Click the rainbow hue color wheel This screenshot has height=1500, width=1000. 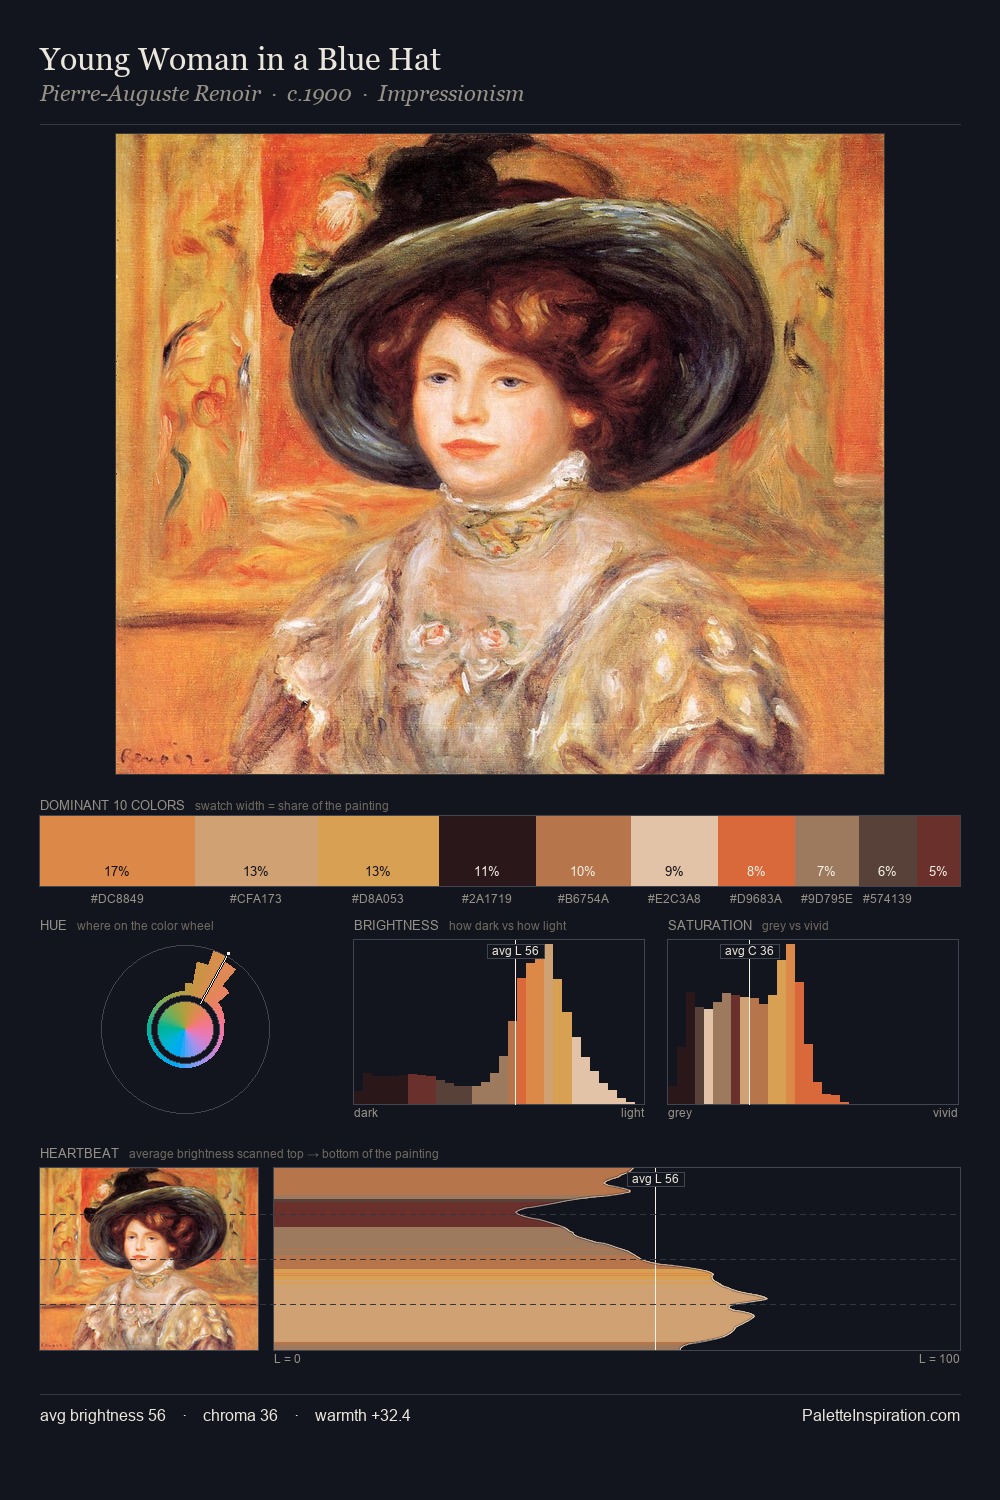click(x=186, y=1029)
